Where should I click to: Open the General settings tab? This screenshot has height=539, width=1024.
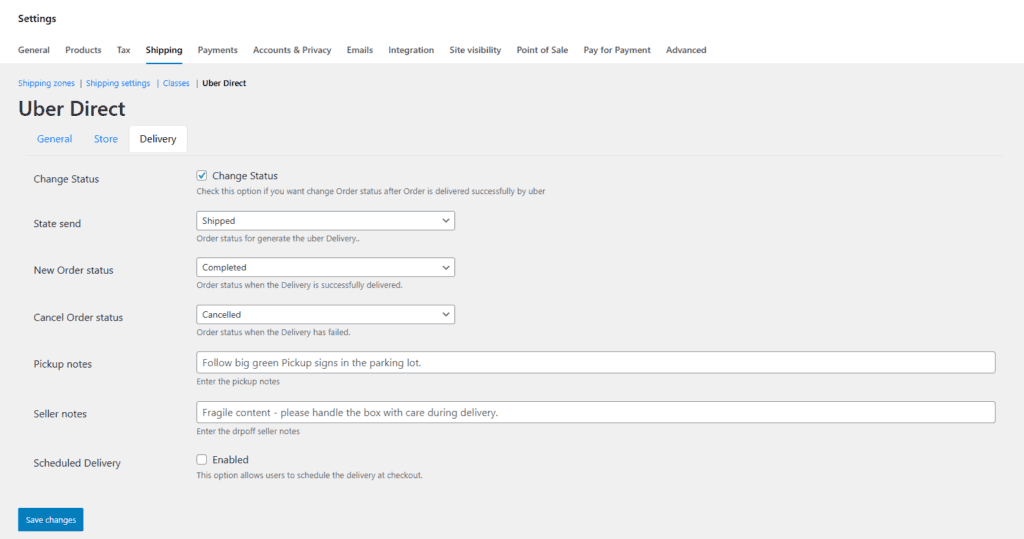click(33, 50)
